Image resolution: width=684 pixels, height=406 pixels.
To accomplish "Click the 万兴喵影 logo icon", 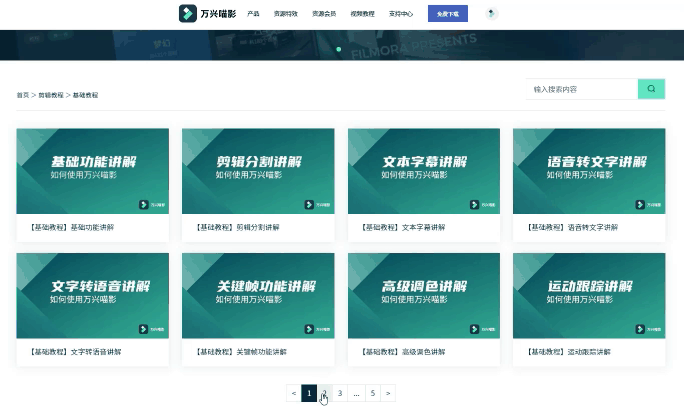I will click(188, 14).
